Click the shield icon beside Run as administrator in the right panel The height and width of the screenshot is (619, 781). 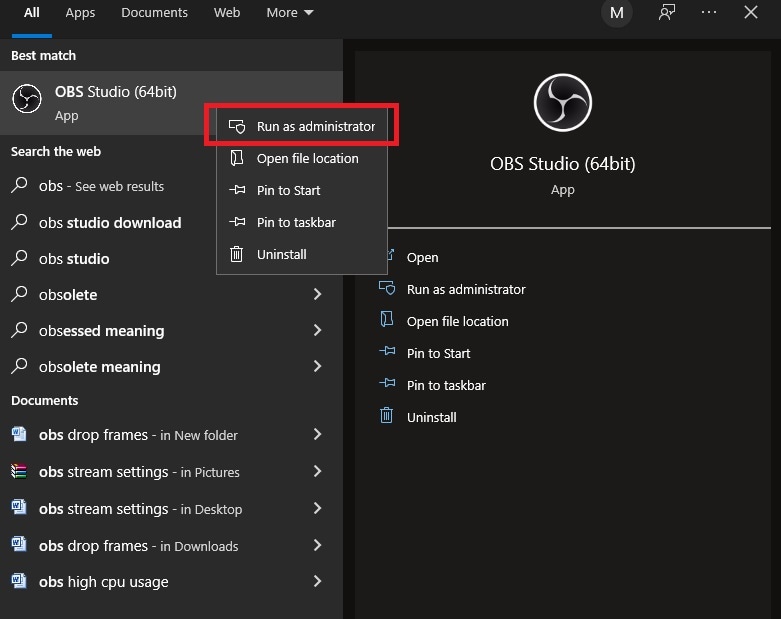click(x=387, y=289)
